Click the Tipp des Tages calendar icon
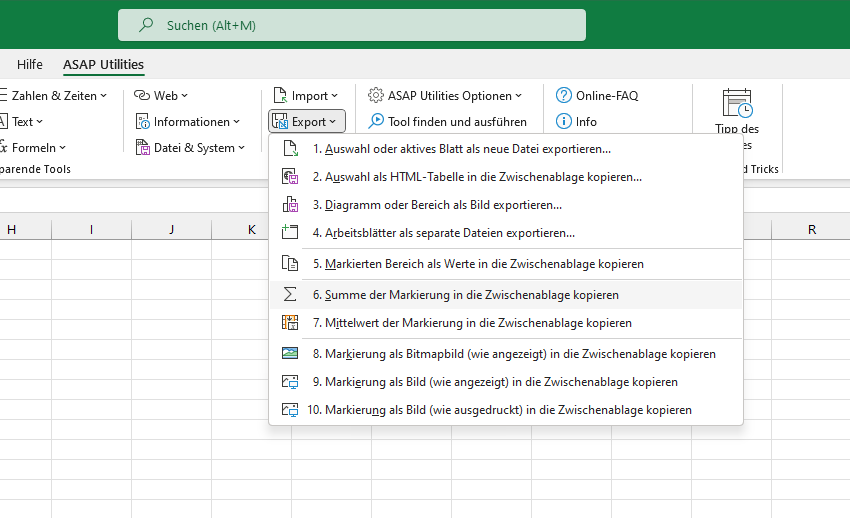850x518 pixels. (737, 103)
